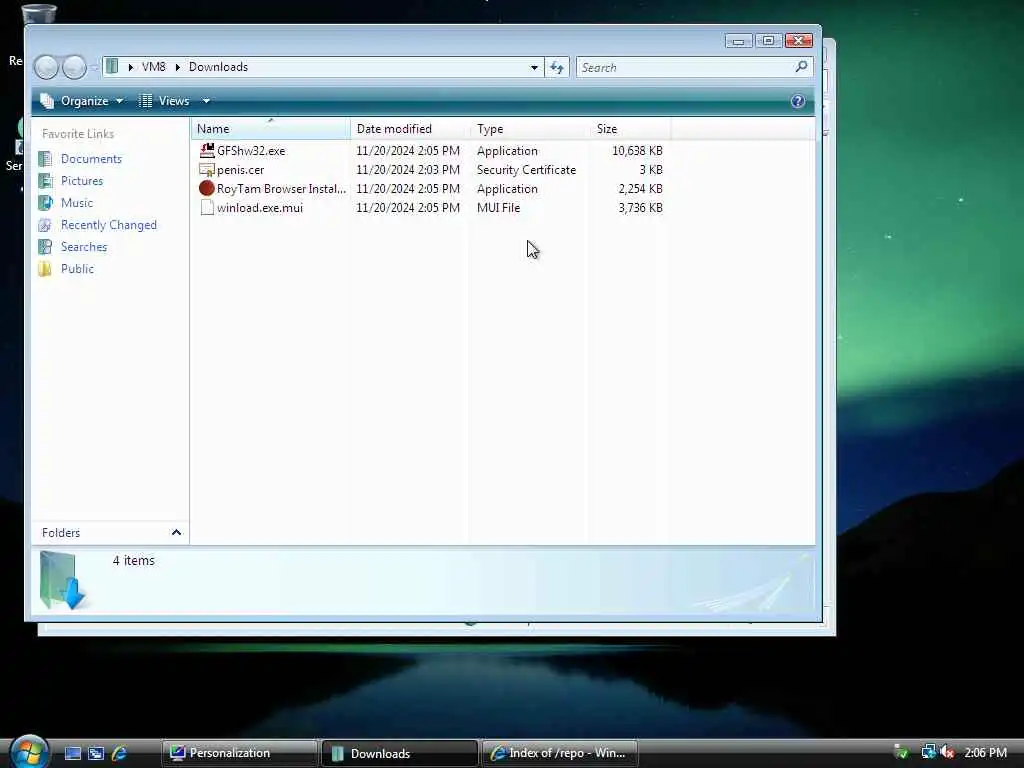Image resolution: width=1024 pixels, height=768 pixels.
Task: Select the file name penis.cer
Action: click(x=240, y=170)
